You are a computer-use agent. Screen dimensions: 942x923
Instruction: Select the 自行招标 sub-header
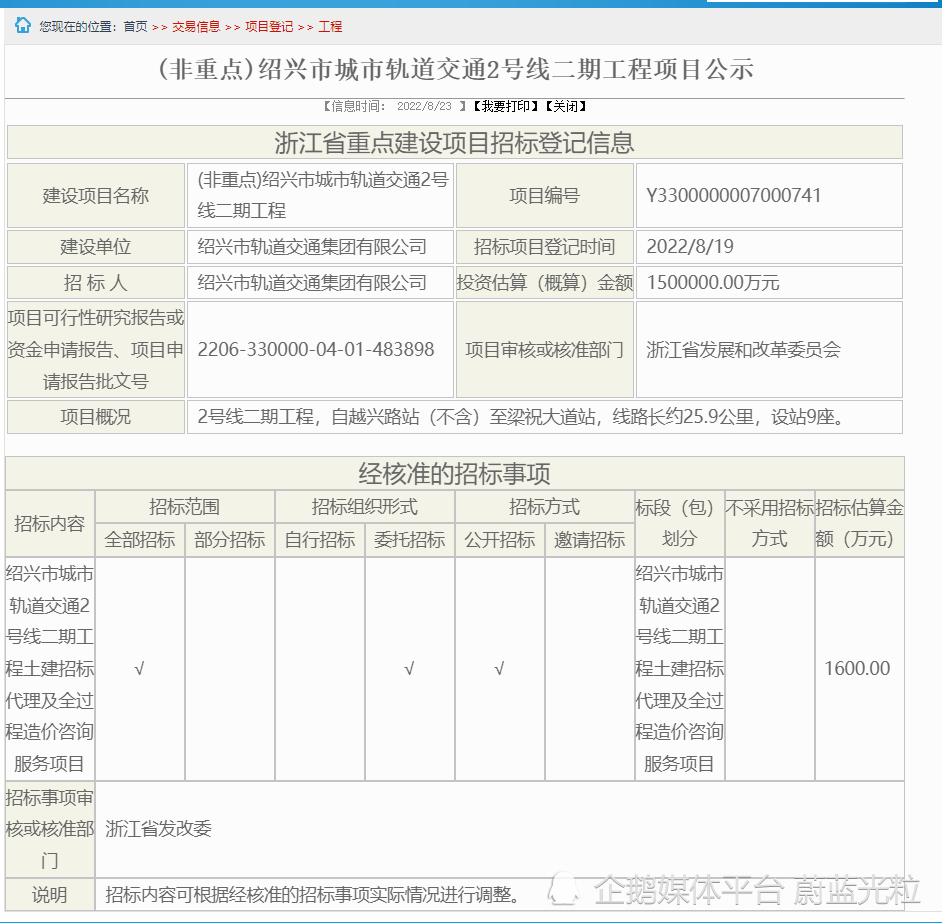point(320,540)
